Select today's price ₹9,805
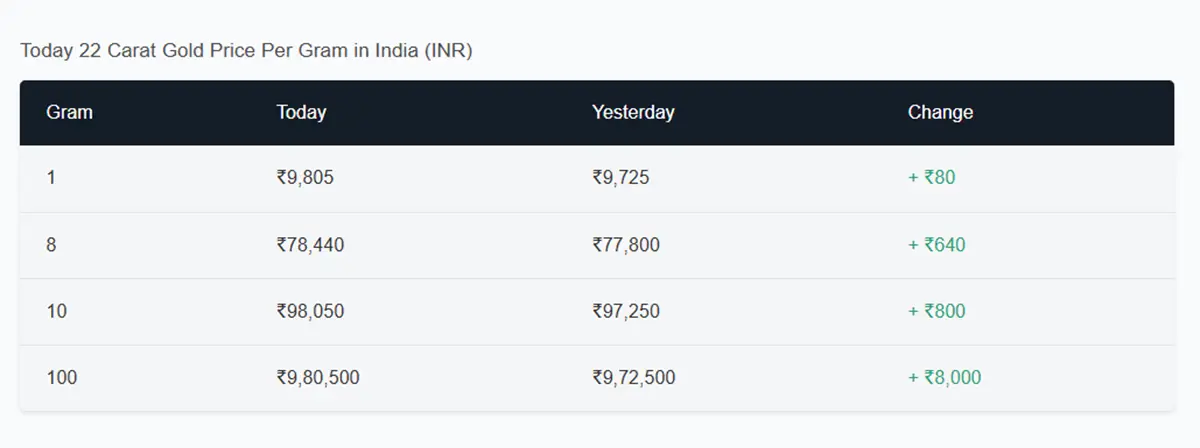The image size is (1200, 448). tap(305, 178)
